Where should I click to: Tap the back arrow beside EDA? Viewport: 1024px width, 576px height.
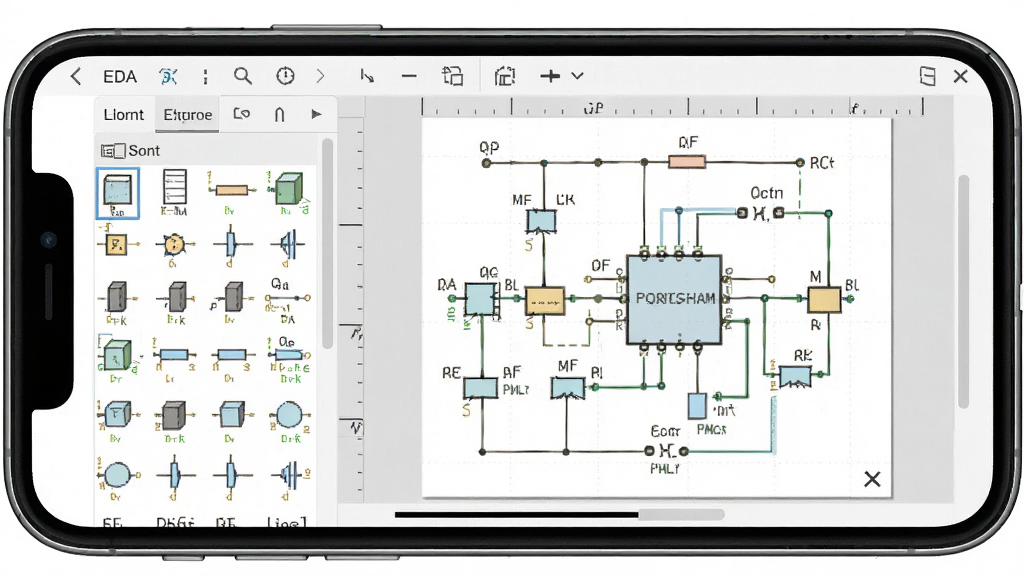tap(76, 76)
